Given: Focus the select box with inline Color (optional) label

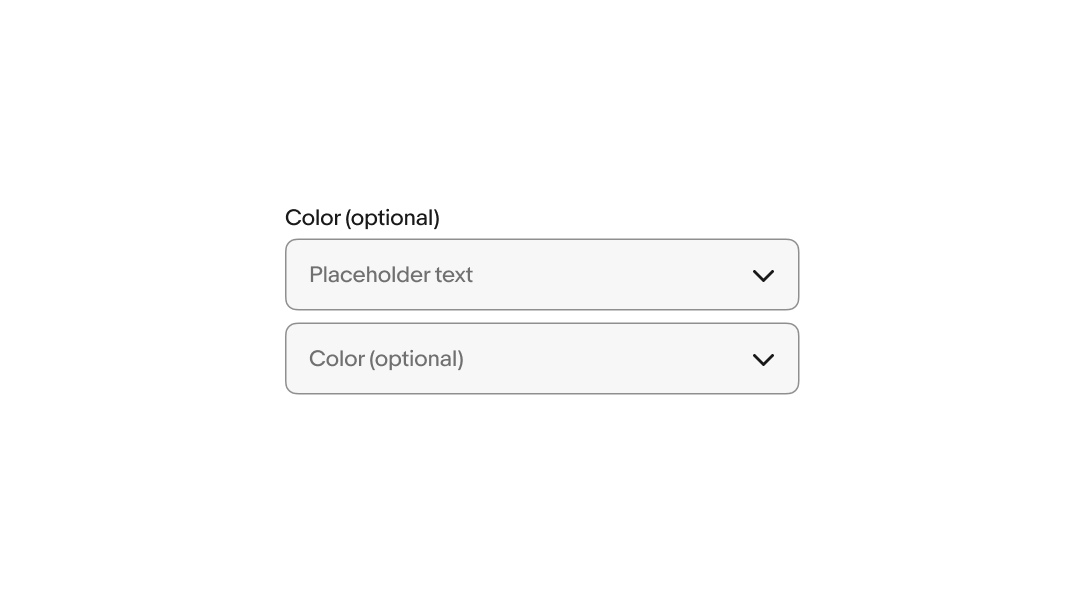Looking at the screenshot, I should [541, 359].
